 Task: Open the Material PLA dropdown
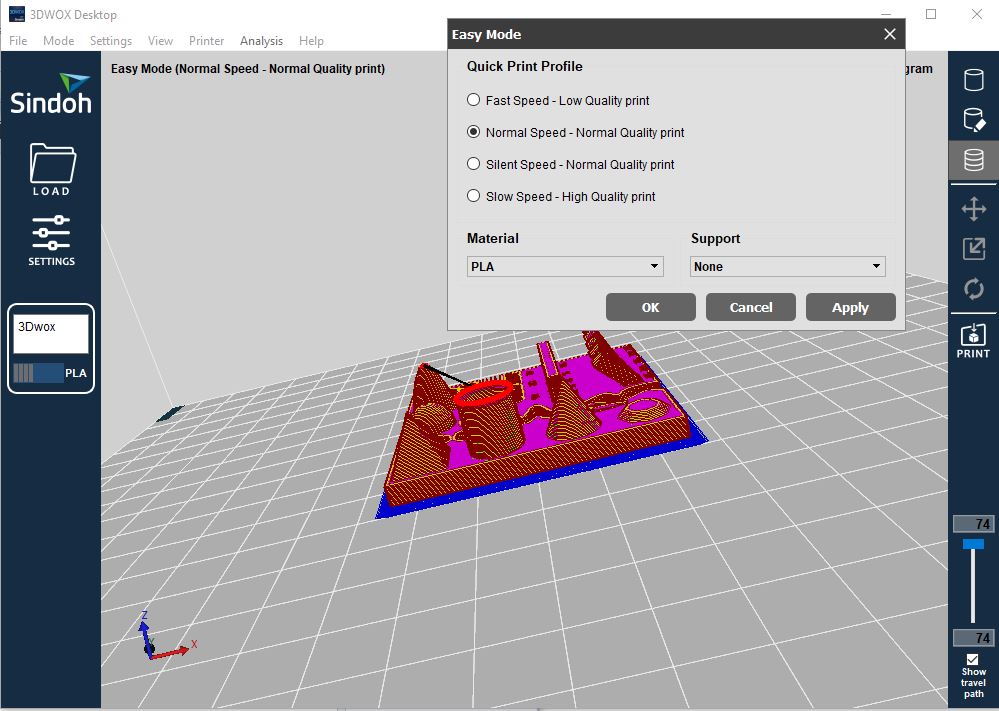pos(565,266)
